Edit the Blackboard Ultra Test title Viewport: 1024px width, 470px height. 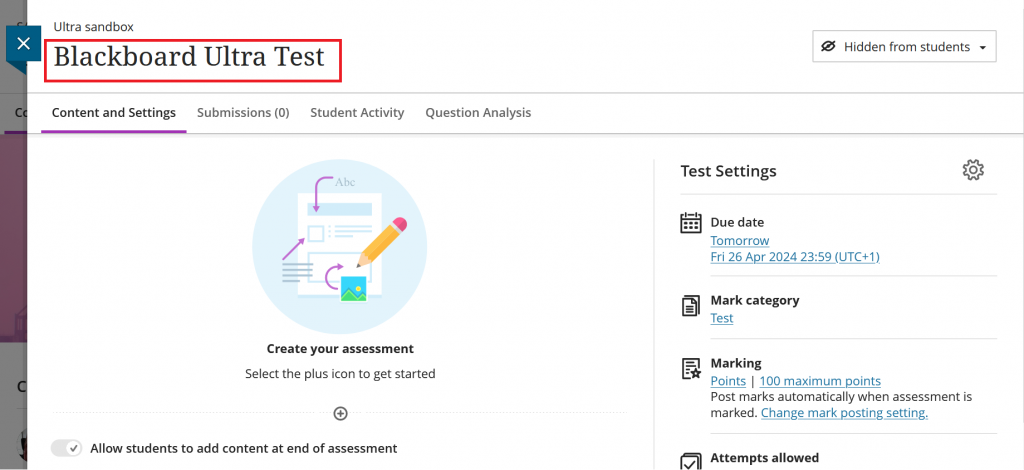coord(190,58)
